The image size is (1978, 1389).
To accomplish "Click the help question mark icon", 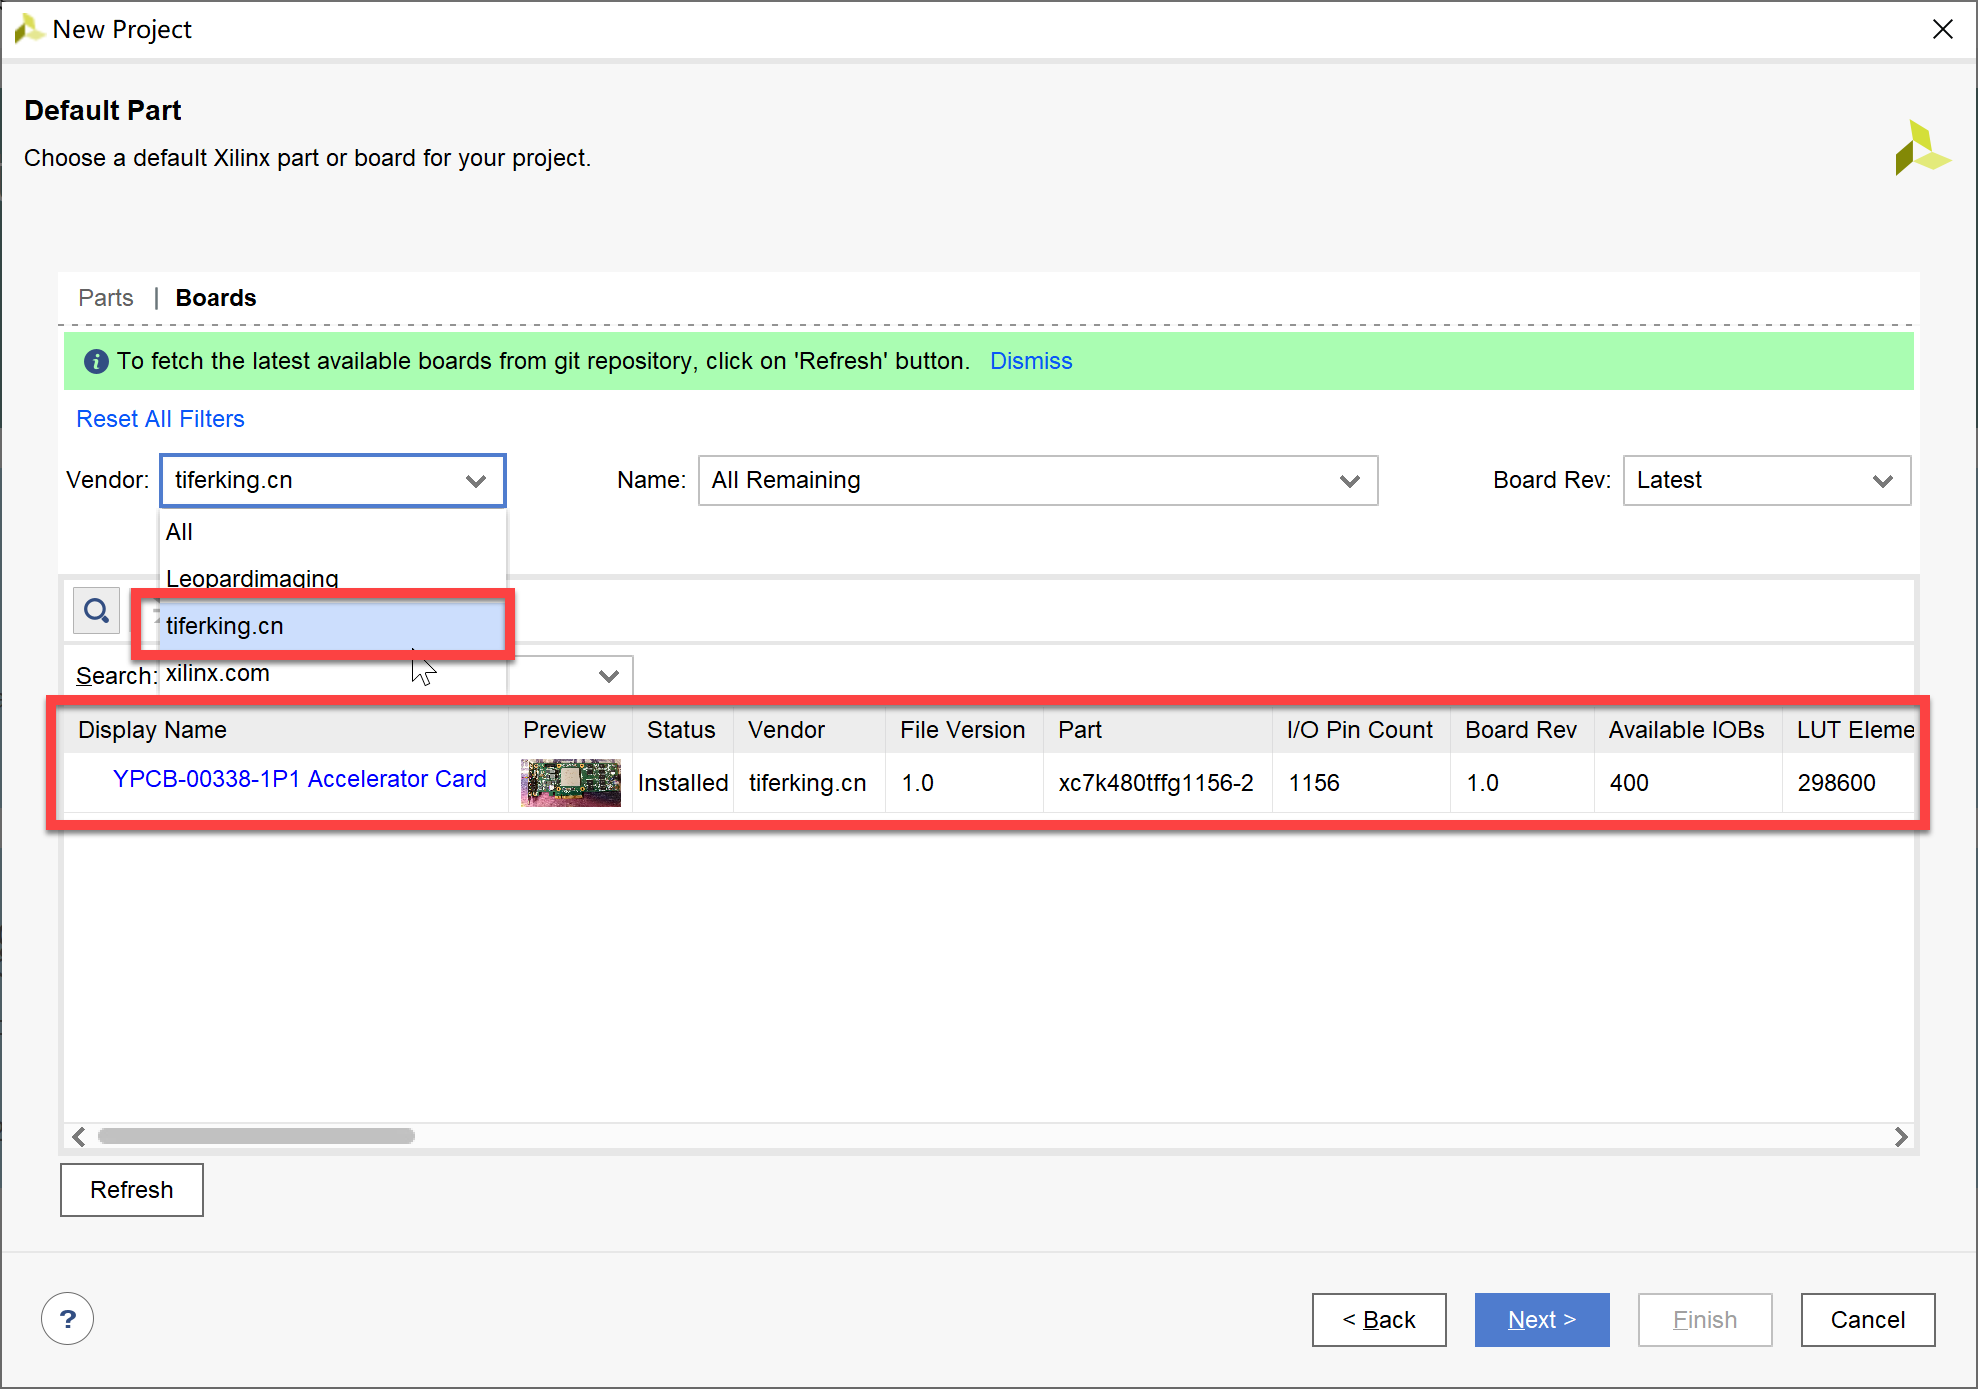I will (67, 1319).
